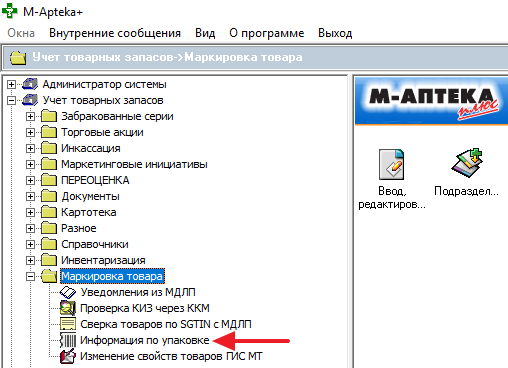Open Внутренние сообщения menu
This screenshot has height=368, width=508.
pos(115,33)
